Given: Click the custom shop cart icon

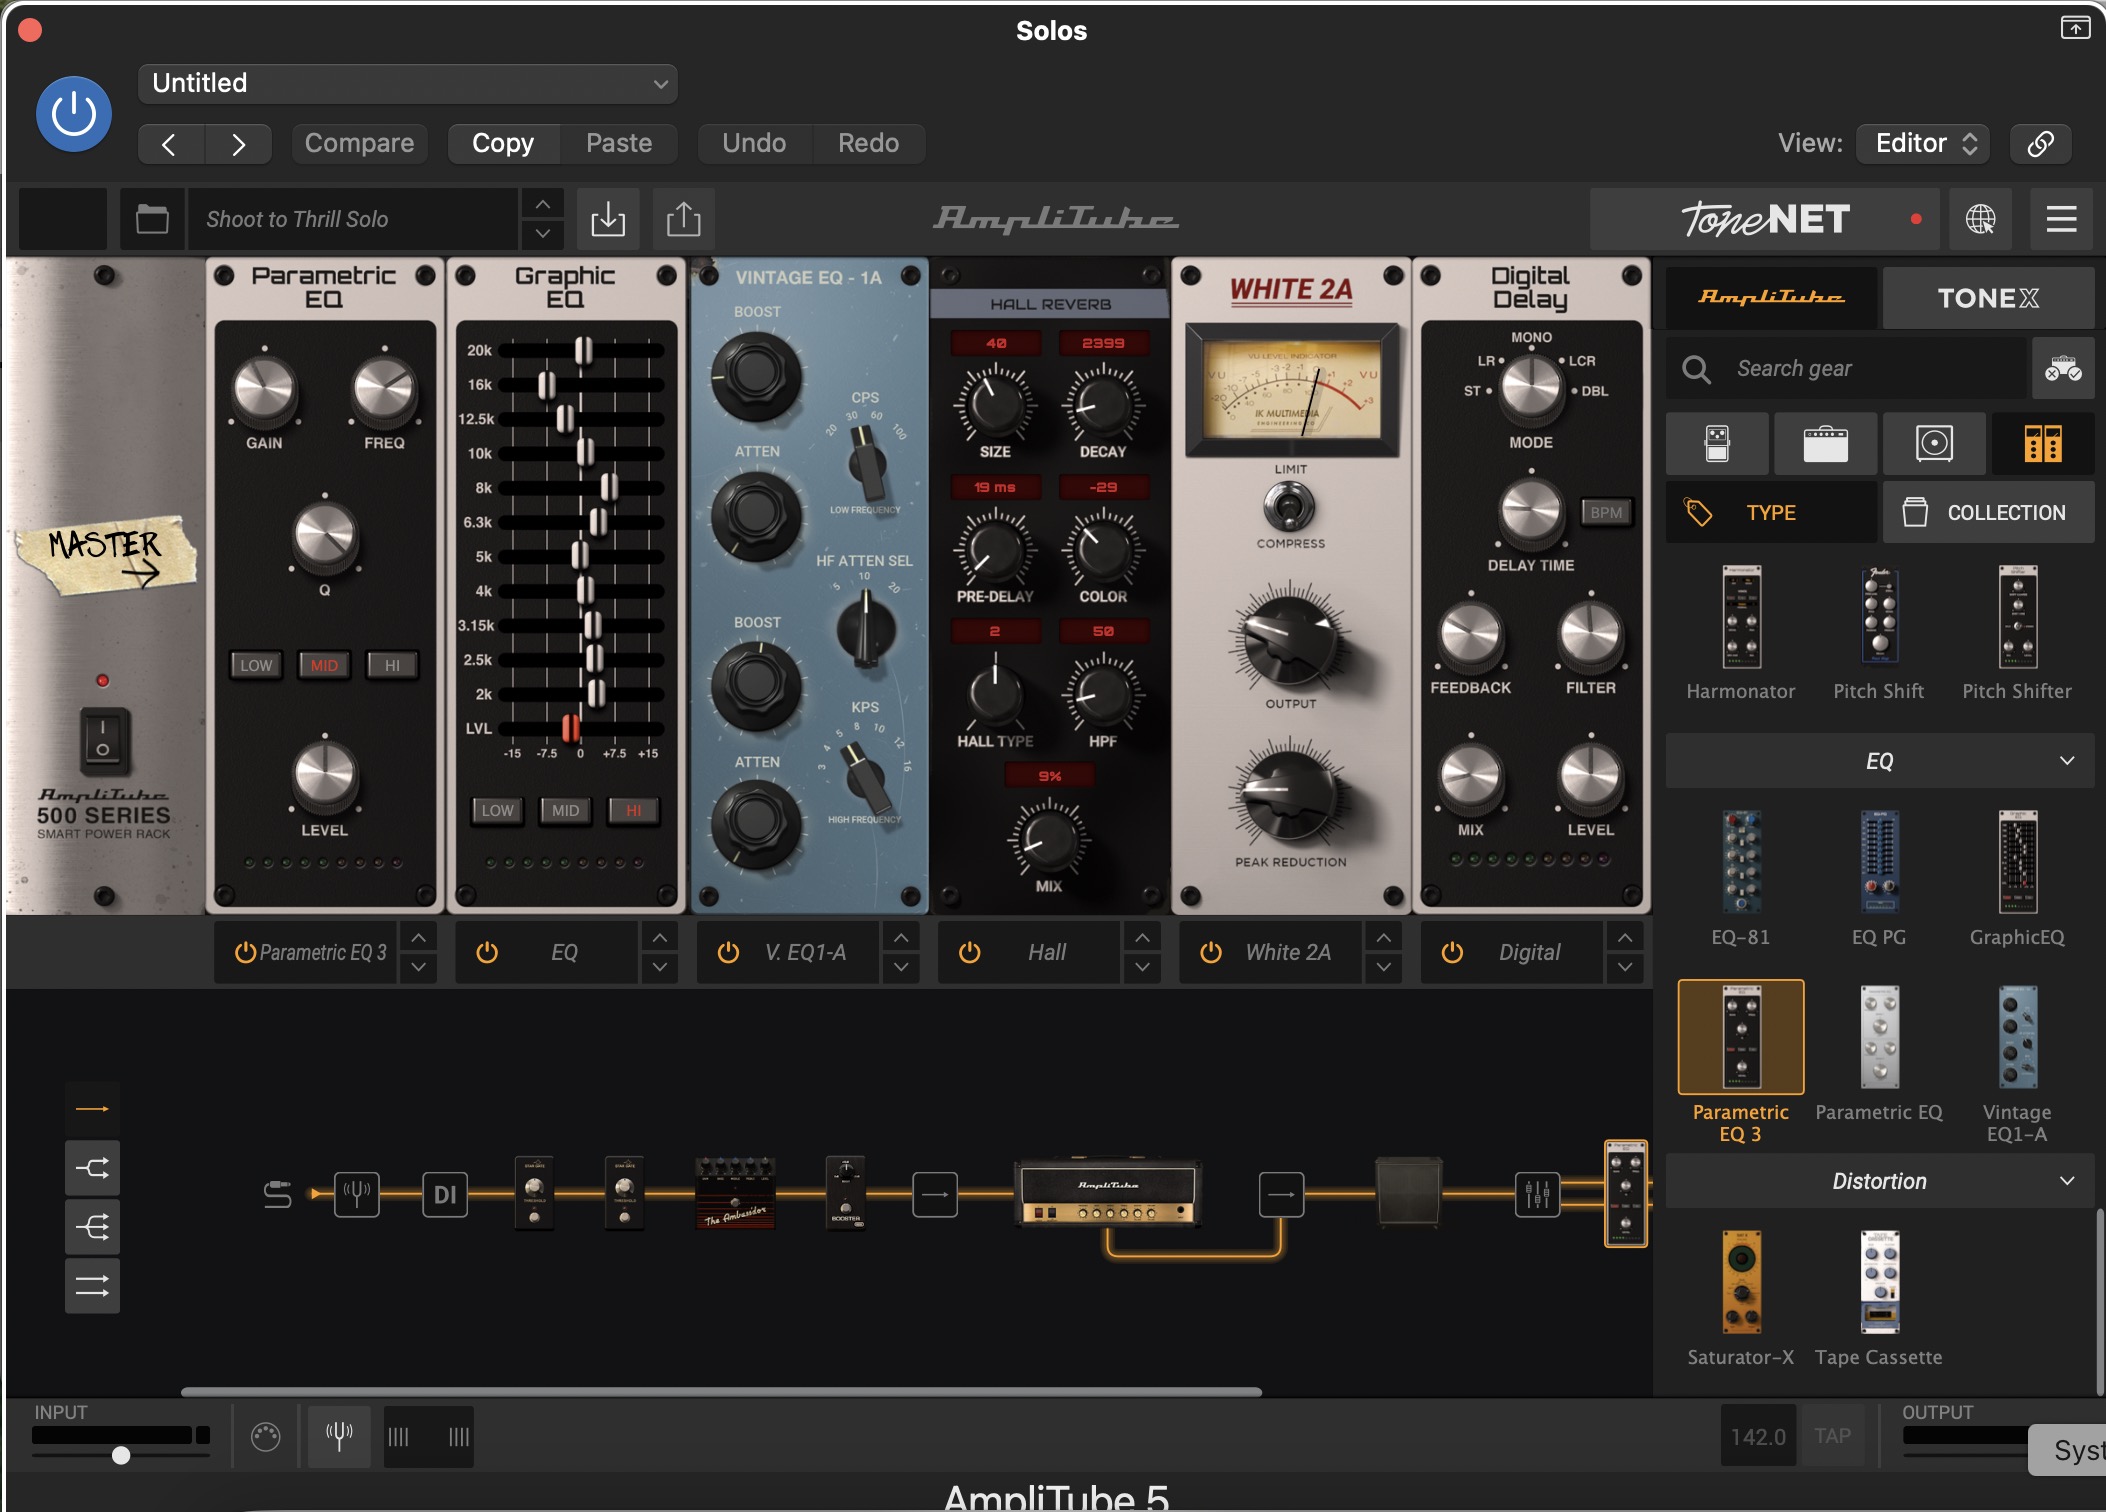Looking at the screenshot, I should [2063, 369].
